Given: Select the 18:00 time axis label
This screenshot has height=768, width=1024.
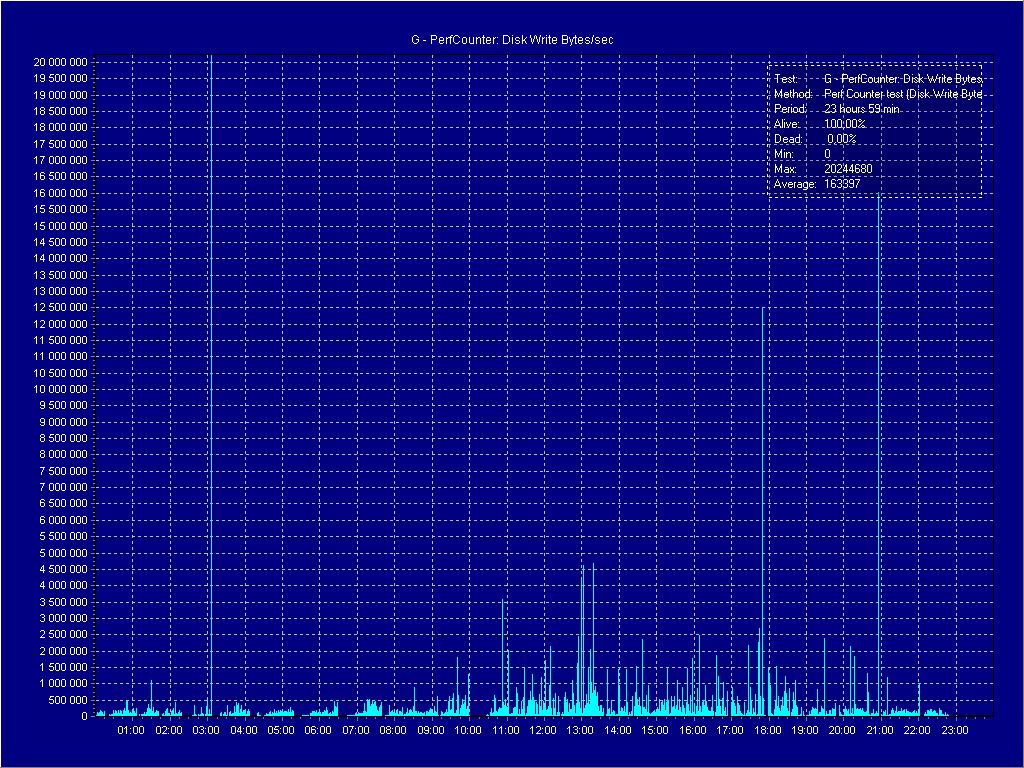Looking at the screenshot, I should pyautogui.click(x=767, y=731).
